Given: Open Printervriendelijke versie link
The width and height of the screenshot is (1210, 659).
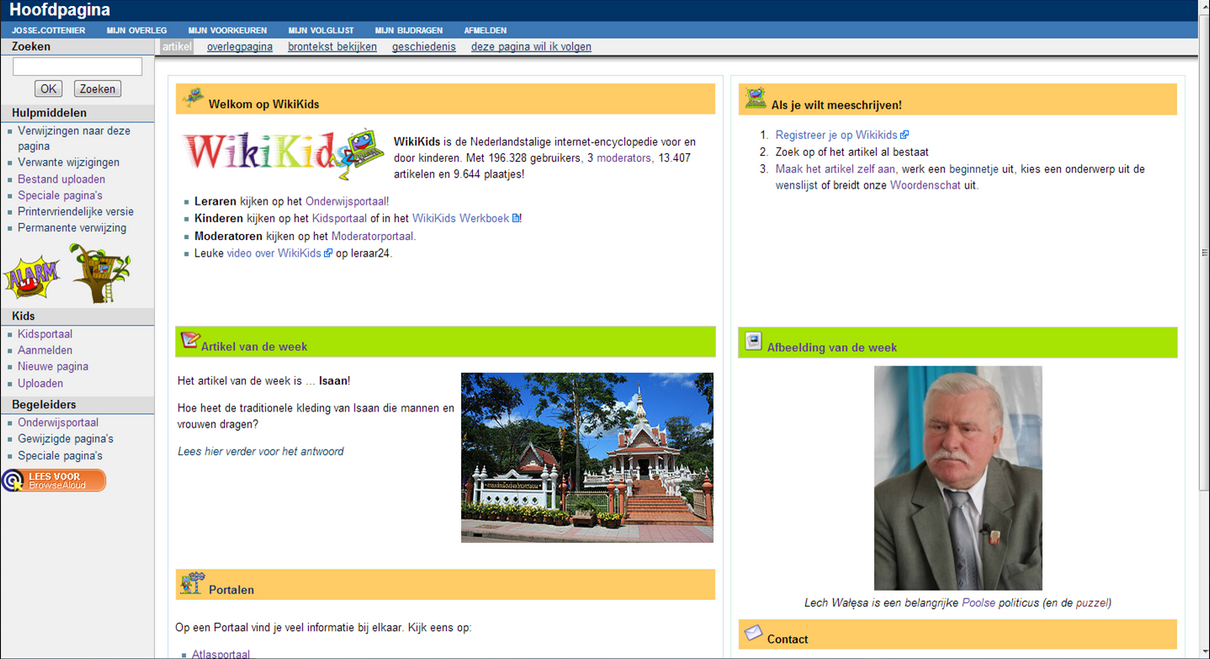Looking at the screenshot, I should click(75, 211).
